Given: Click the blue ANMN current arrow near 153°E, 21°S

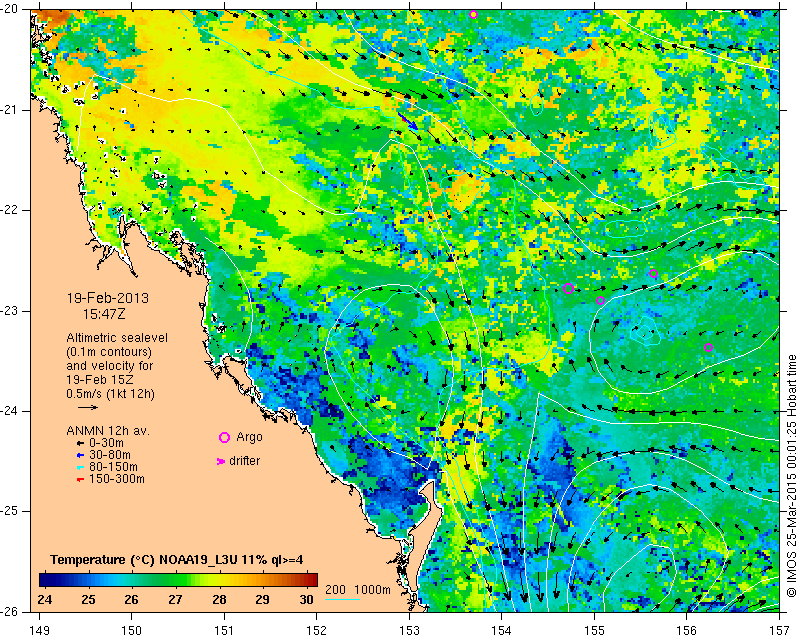Looking at the screenshot, I should coord(408,121).
